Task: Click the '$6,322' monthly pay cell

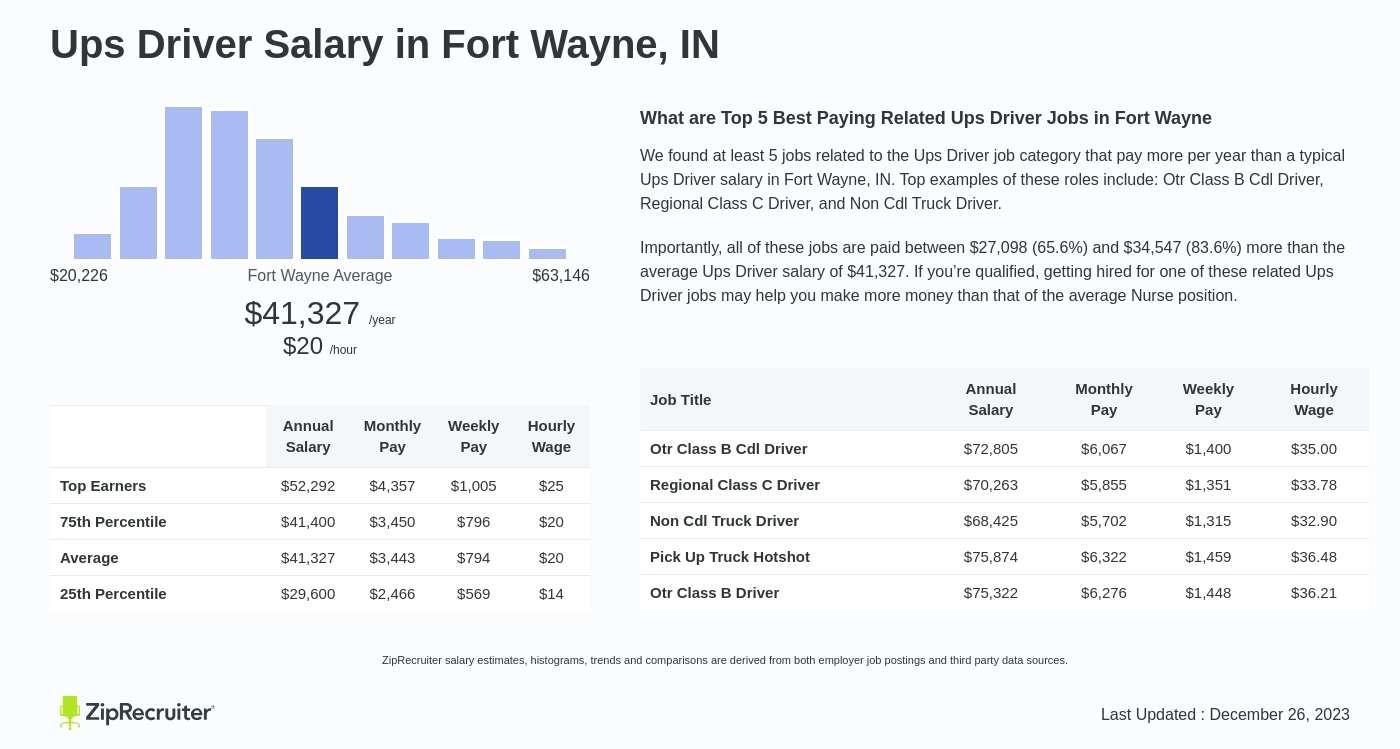Action: point(1104,556)
